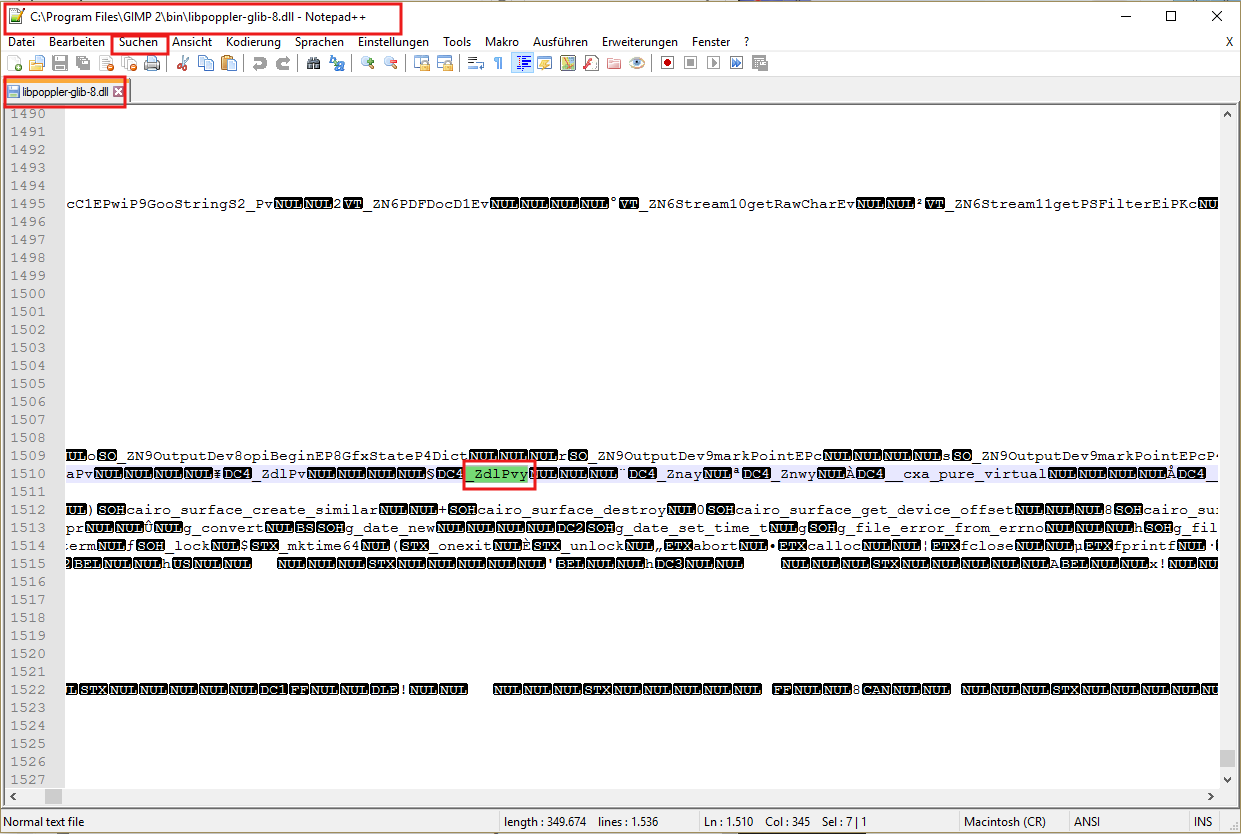Save the file with floppy icon

[x=60, y=63]
